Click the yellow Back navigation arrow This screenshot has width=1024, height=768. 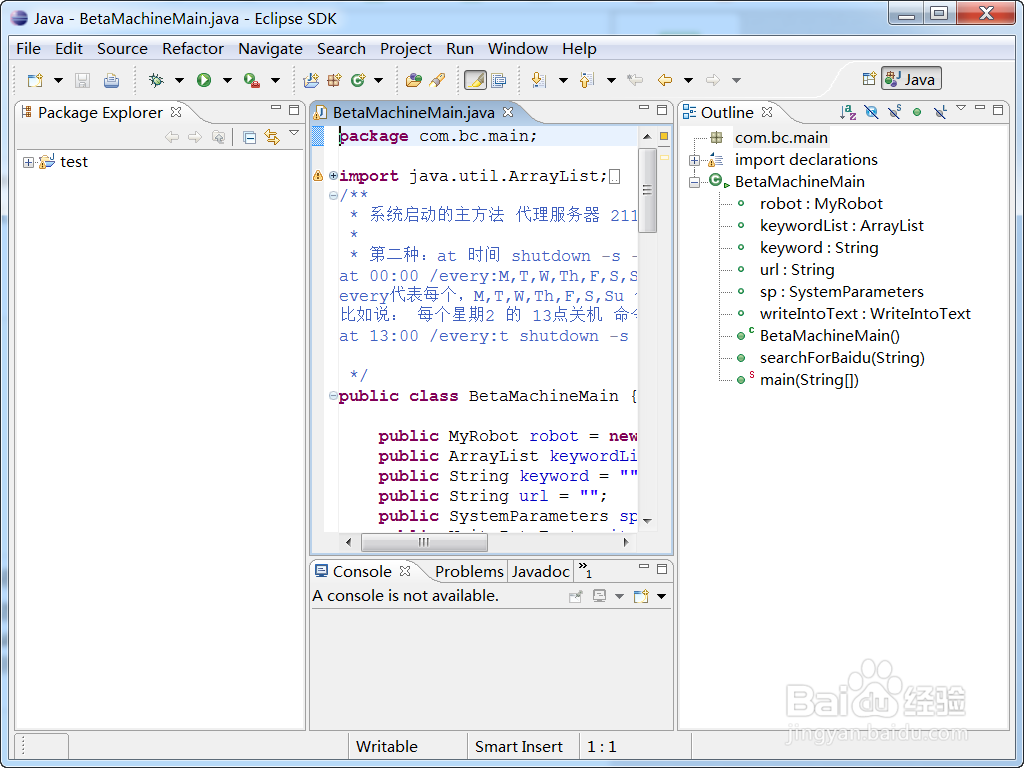coord(665,80)
